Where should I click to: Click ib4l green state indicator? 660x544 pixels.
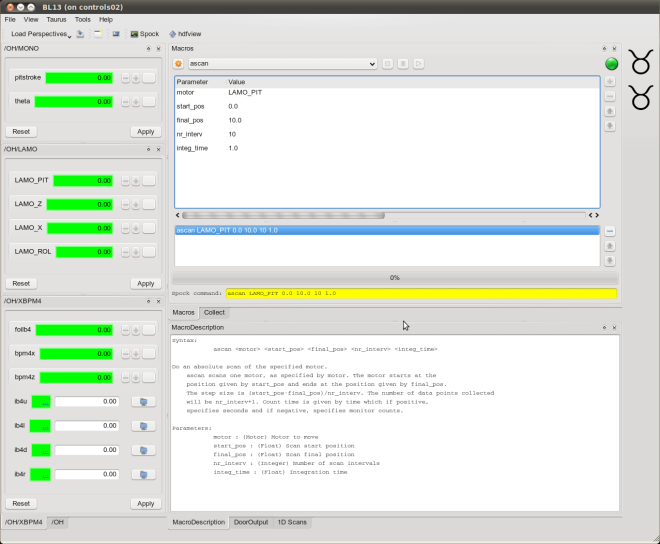point(40,426)
